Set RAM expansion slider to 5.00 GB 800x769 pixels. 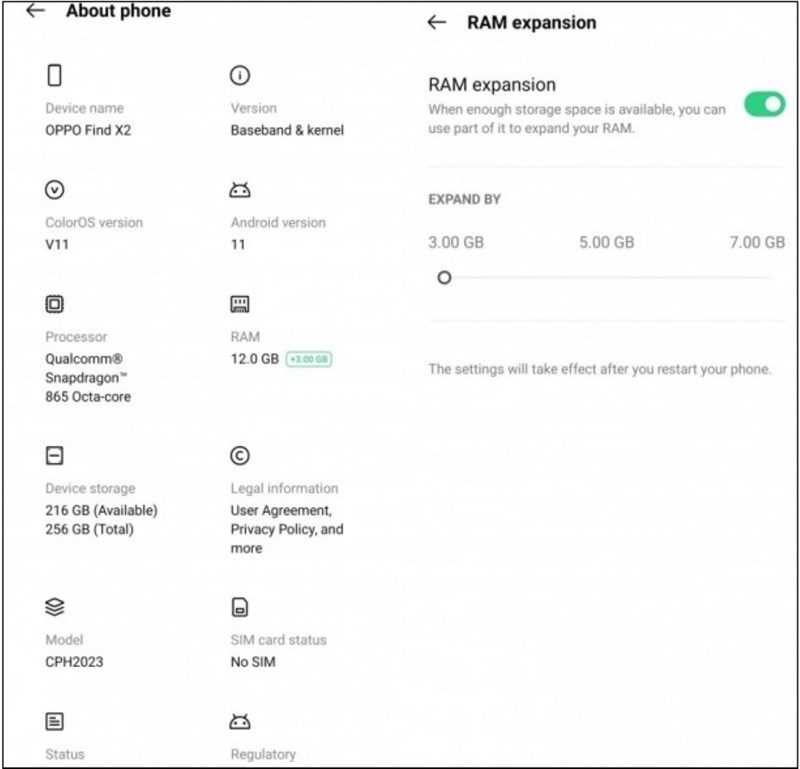click(x=606, y=277)
